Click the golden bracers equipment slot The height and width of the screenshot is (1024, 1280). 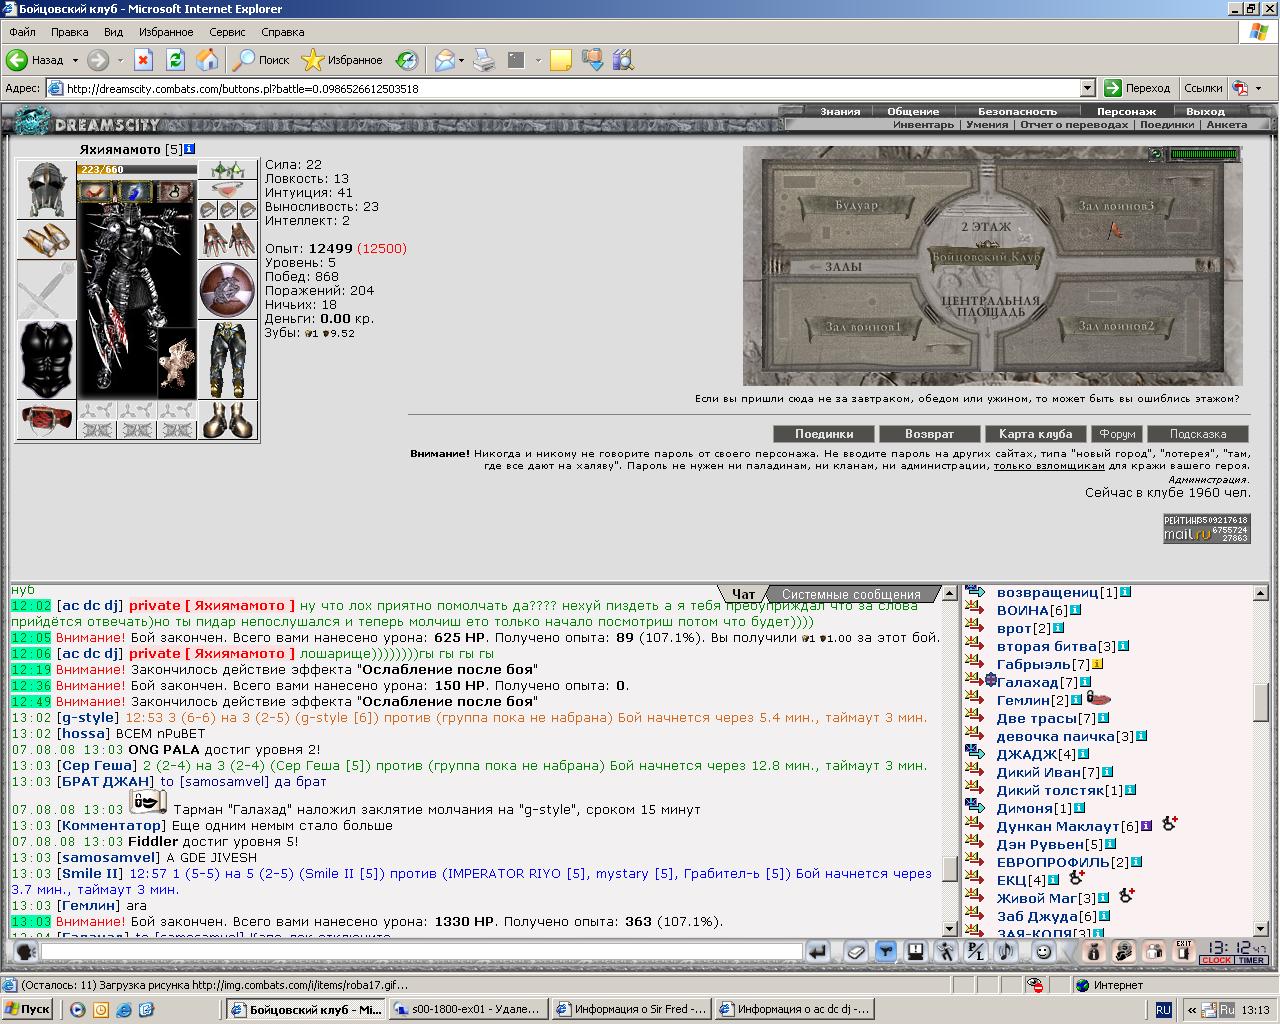[46, 239]
